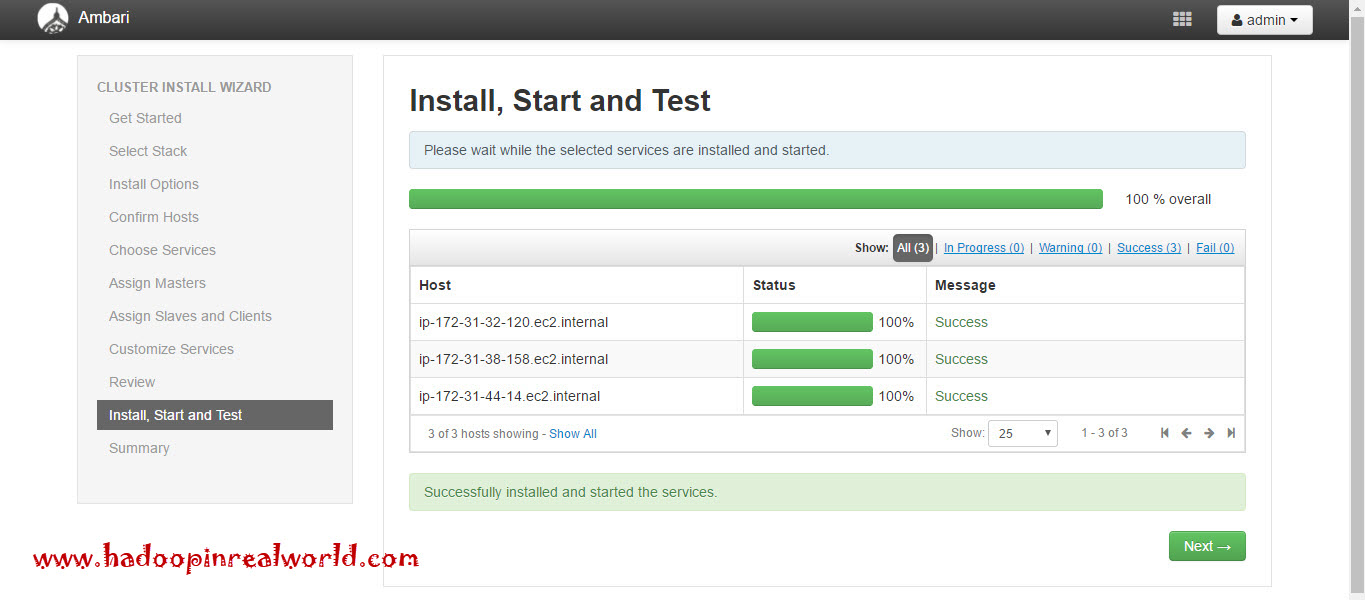Click the admin user icon
This screenshot has width=1365, height=600.
(1239, 19)
